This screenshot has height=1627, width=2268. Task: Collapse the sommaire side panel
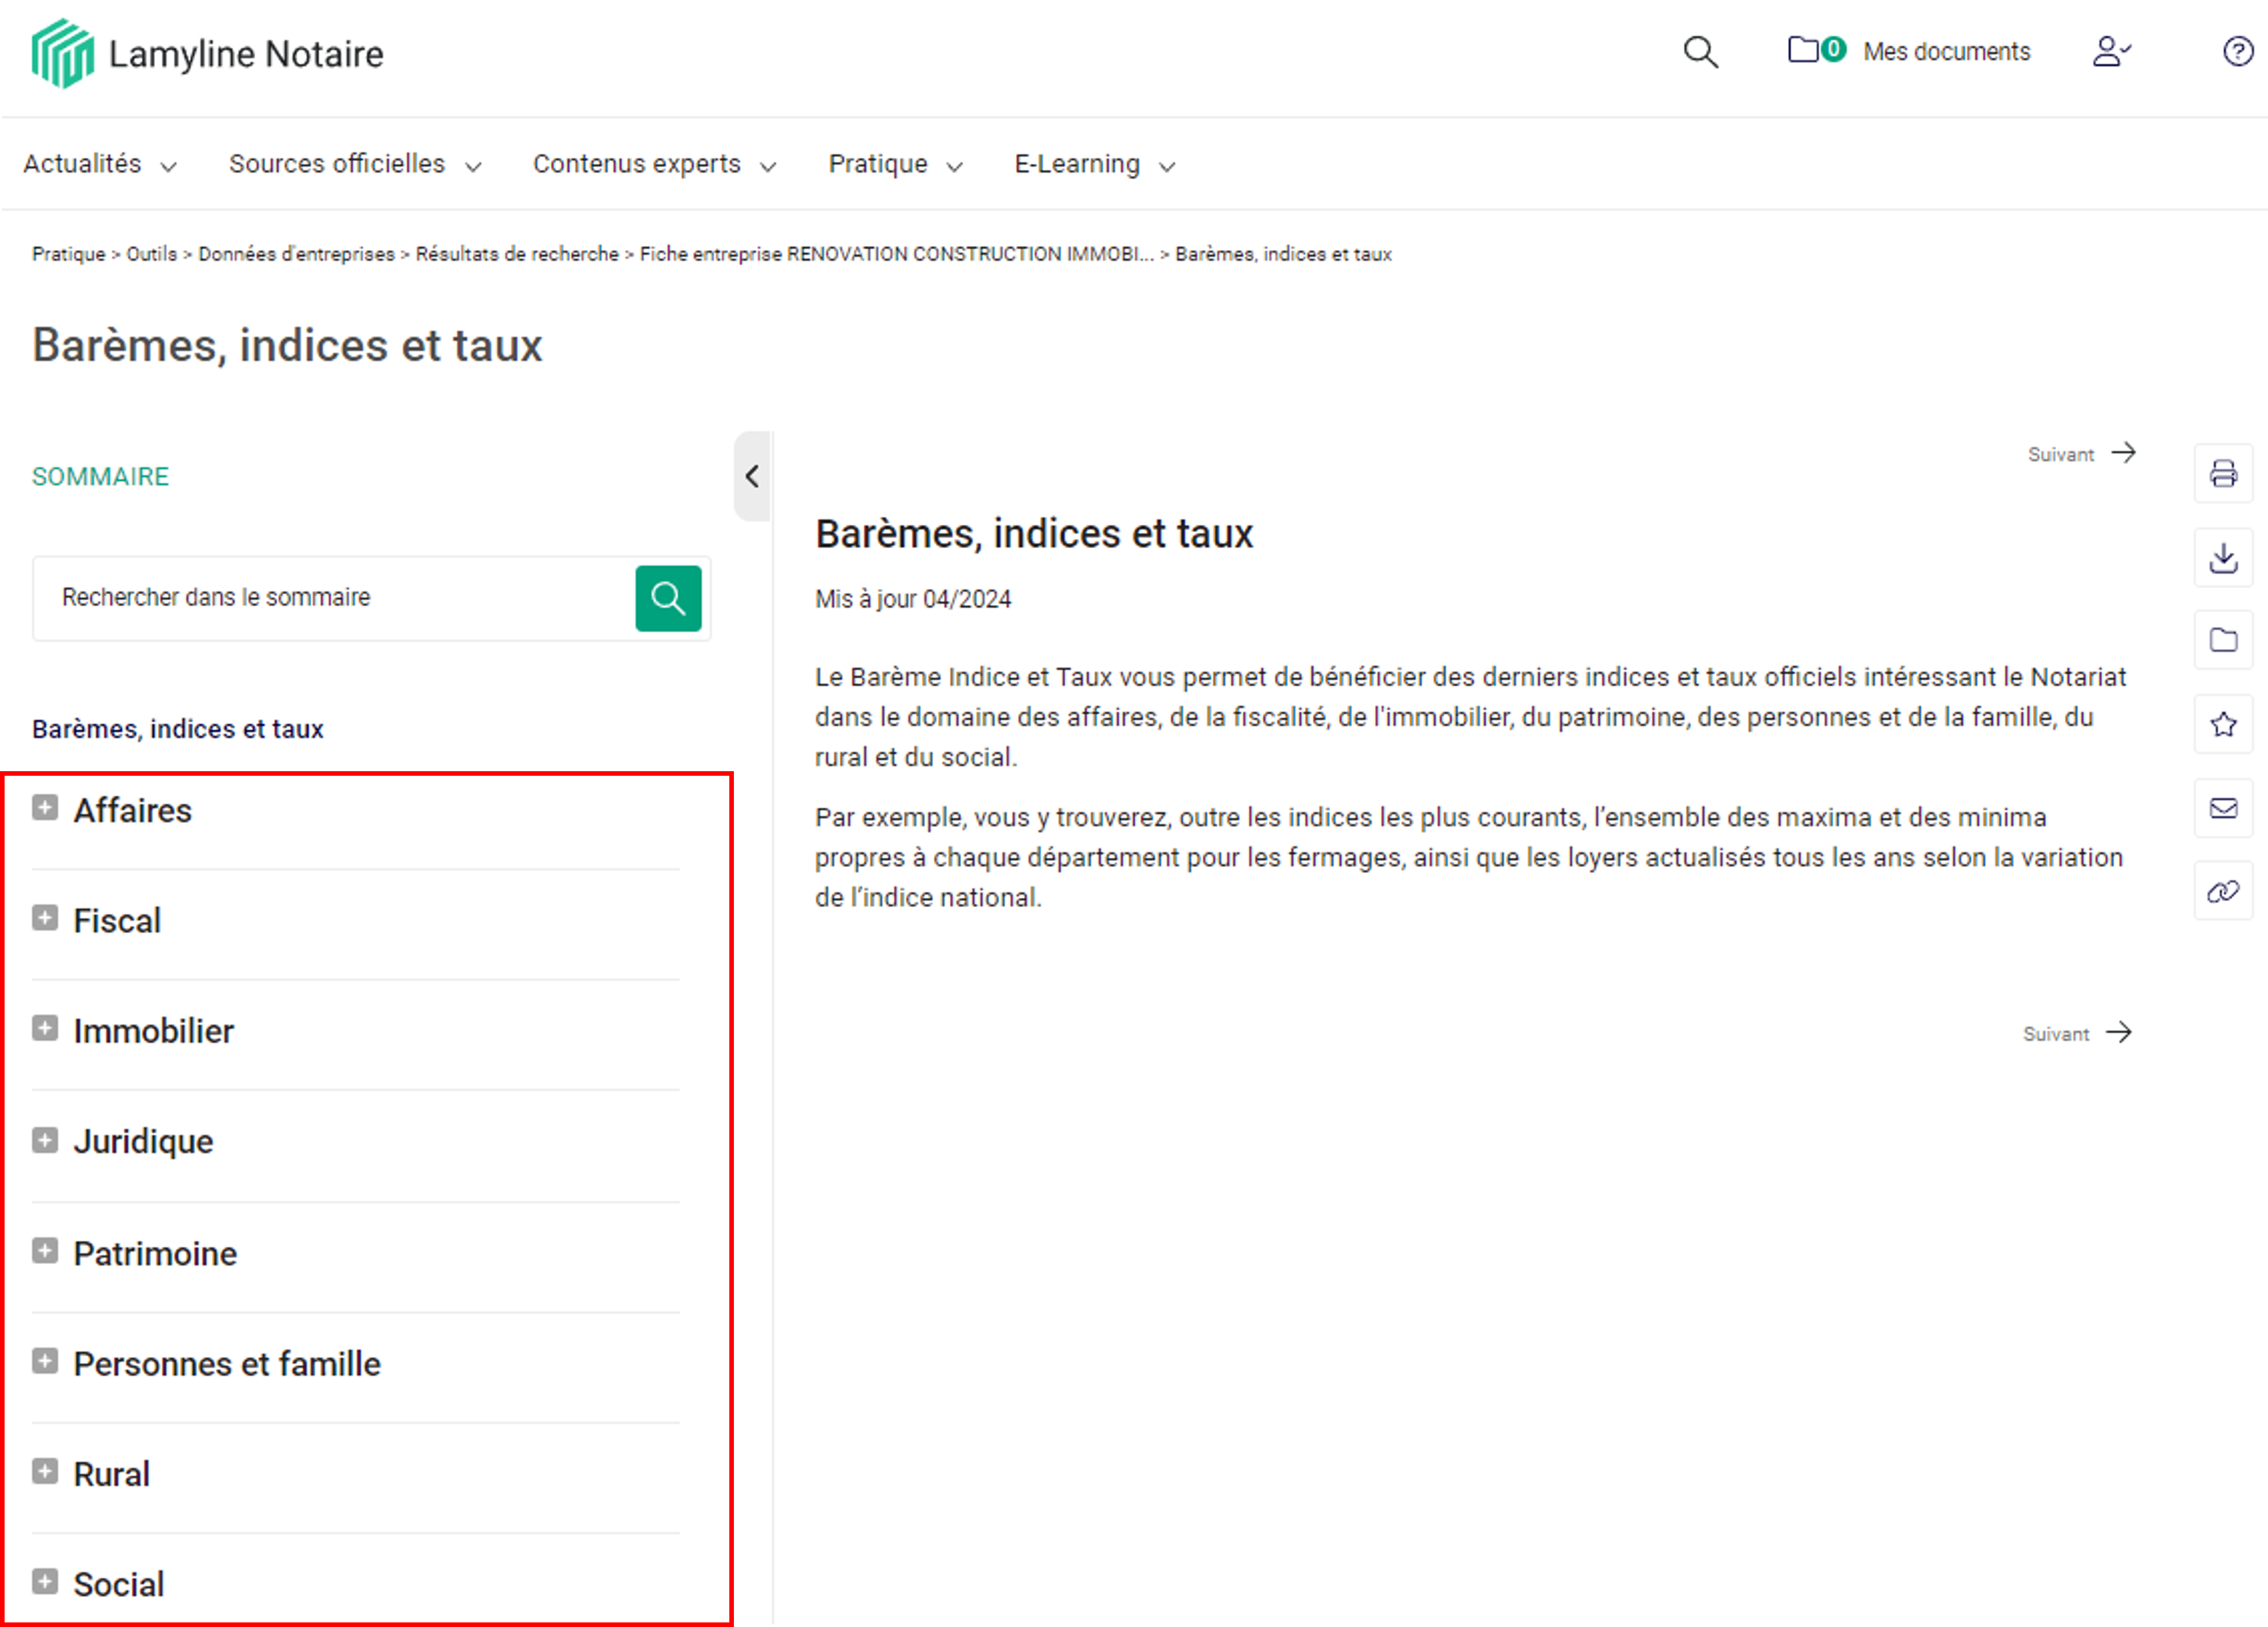(752, 476)
